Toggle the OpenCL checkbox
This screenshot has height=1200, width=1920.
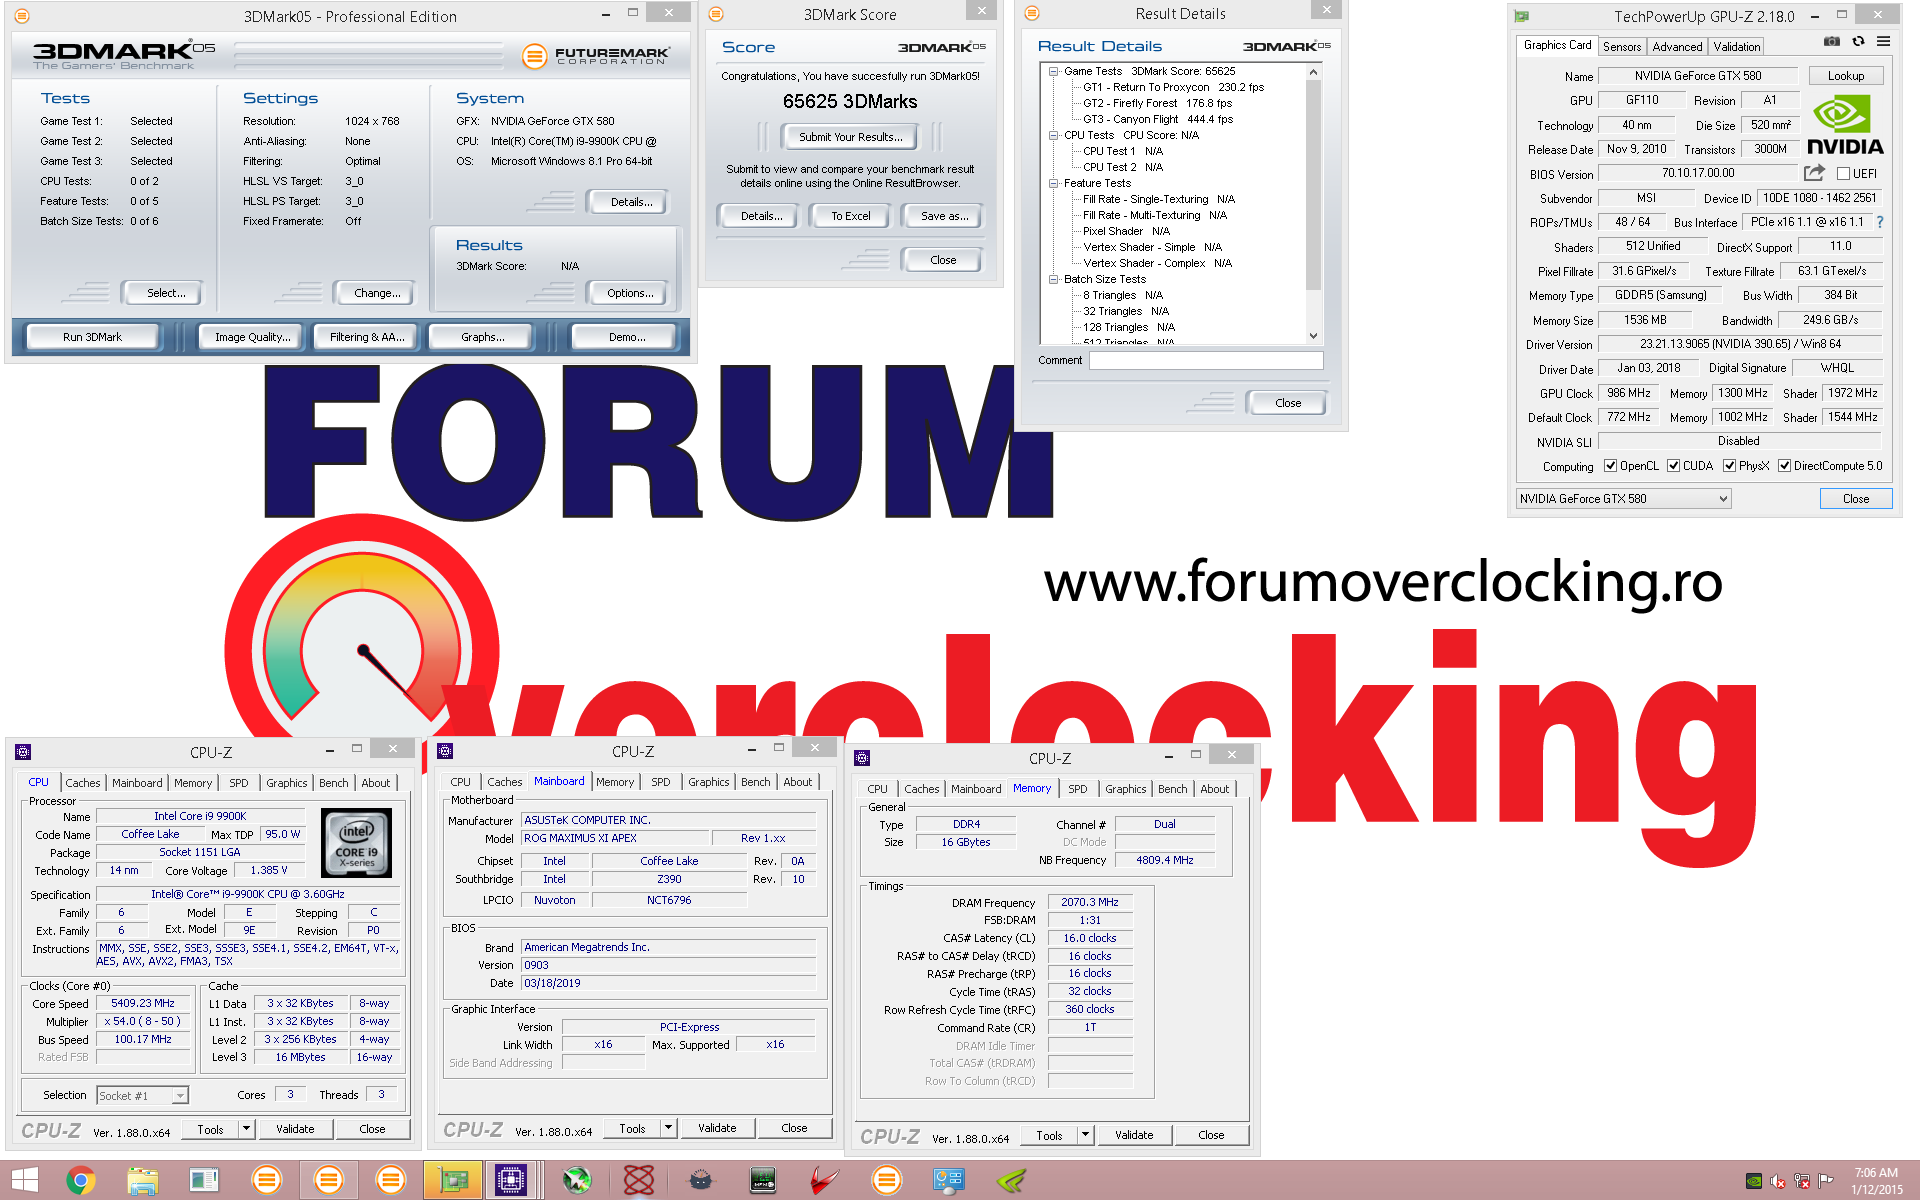(1610, 466)
